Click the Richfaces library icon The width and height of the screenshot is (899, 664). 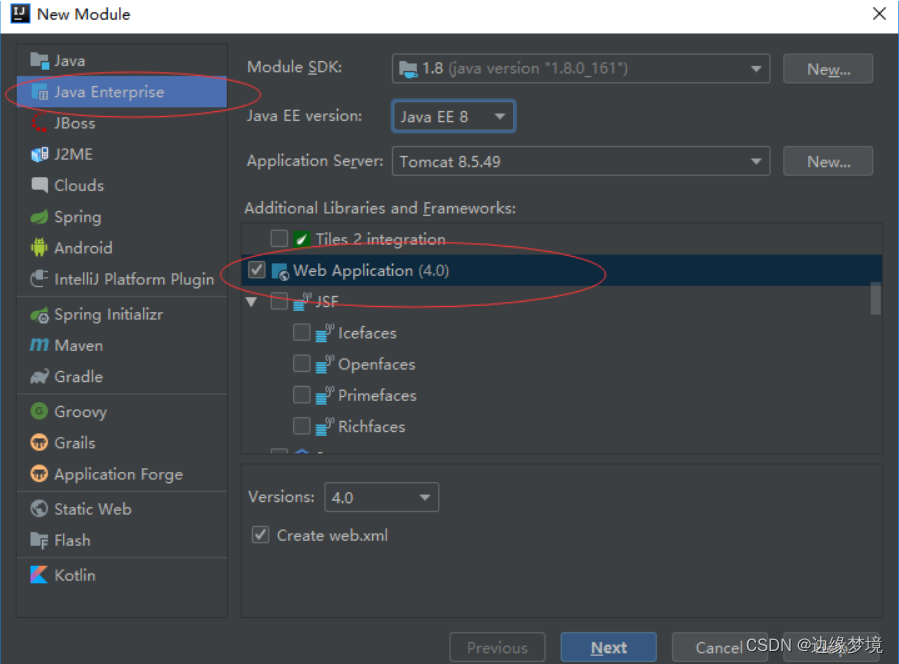[x=325, y=427]
